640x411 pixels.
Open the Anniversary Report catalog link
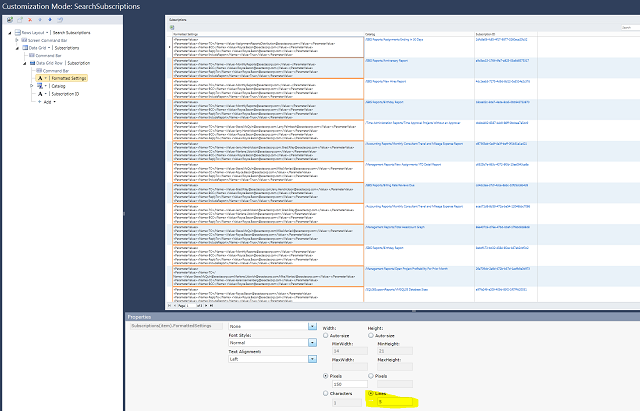point(387,60)
